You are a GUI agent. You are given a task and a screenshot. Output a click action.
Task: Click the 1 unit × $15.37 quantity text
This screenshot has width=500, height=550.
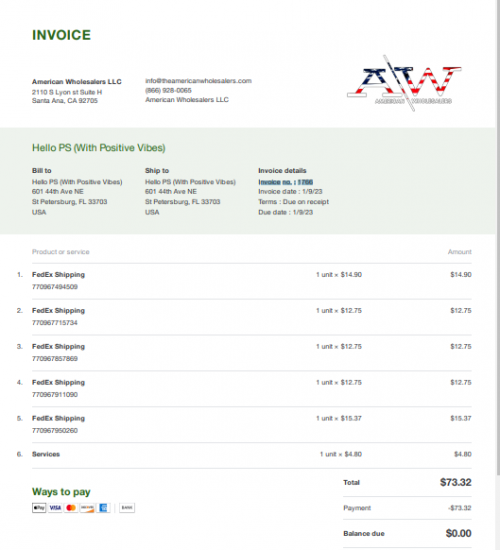pos(339,418)
